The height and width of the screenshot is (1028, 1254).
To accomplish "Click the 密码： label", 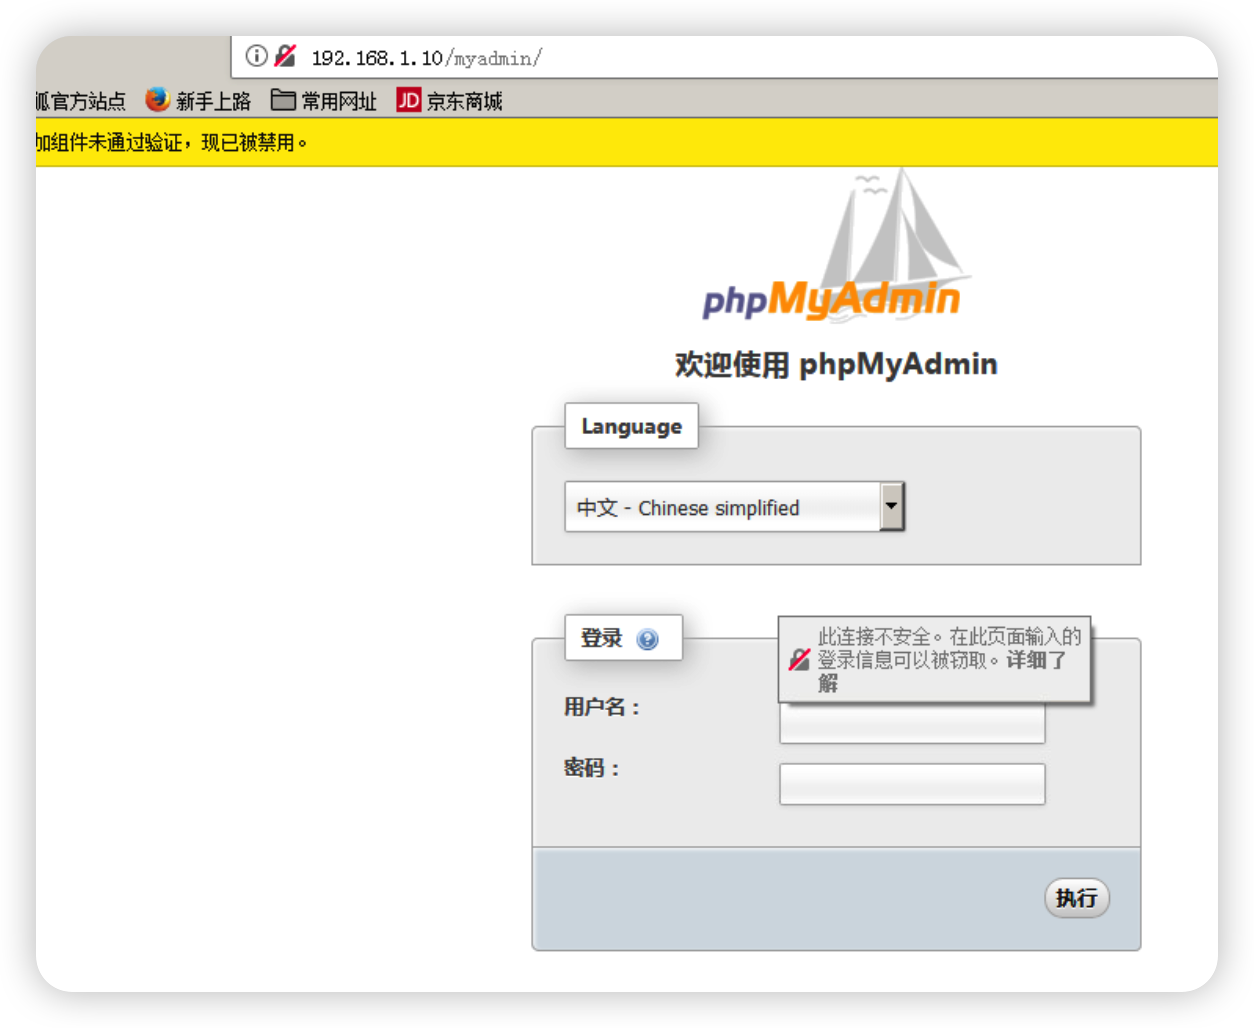I will [592, 768].
